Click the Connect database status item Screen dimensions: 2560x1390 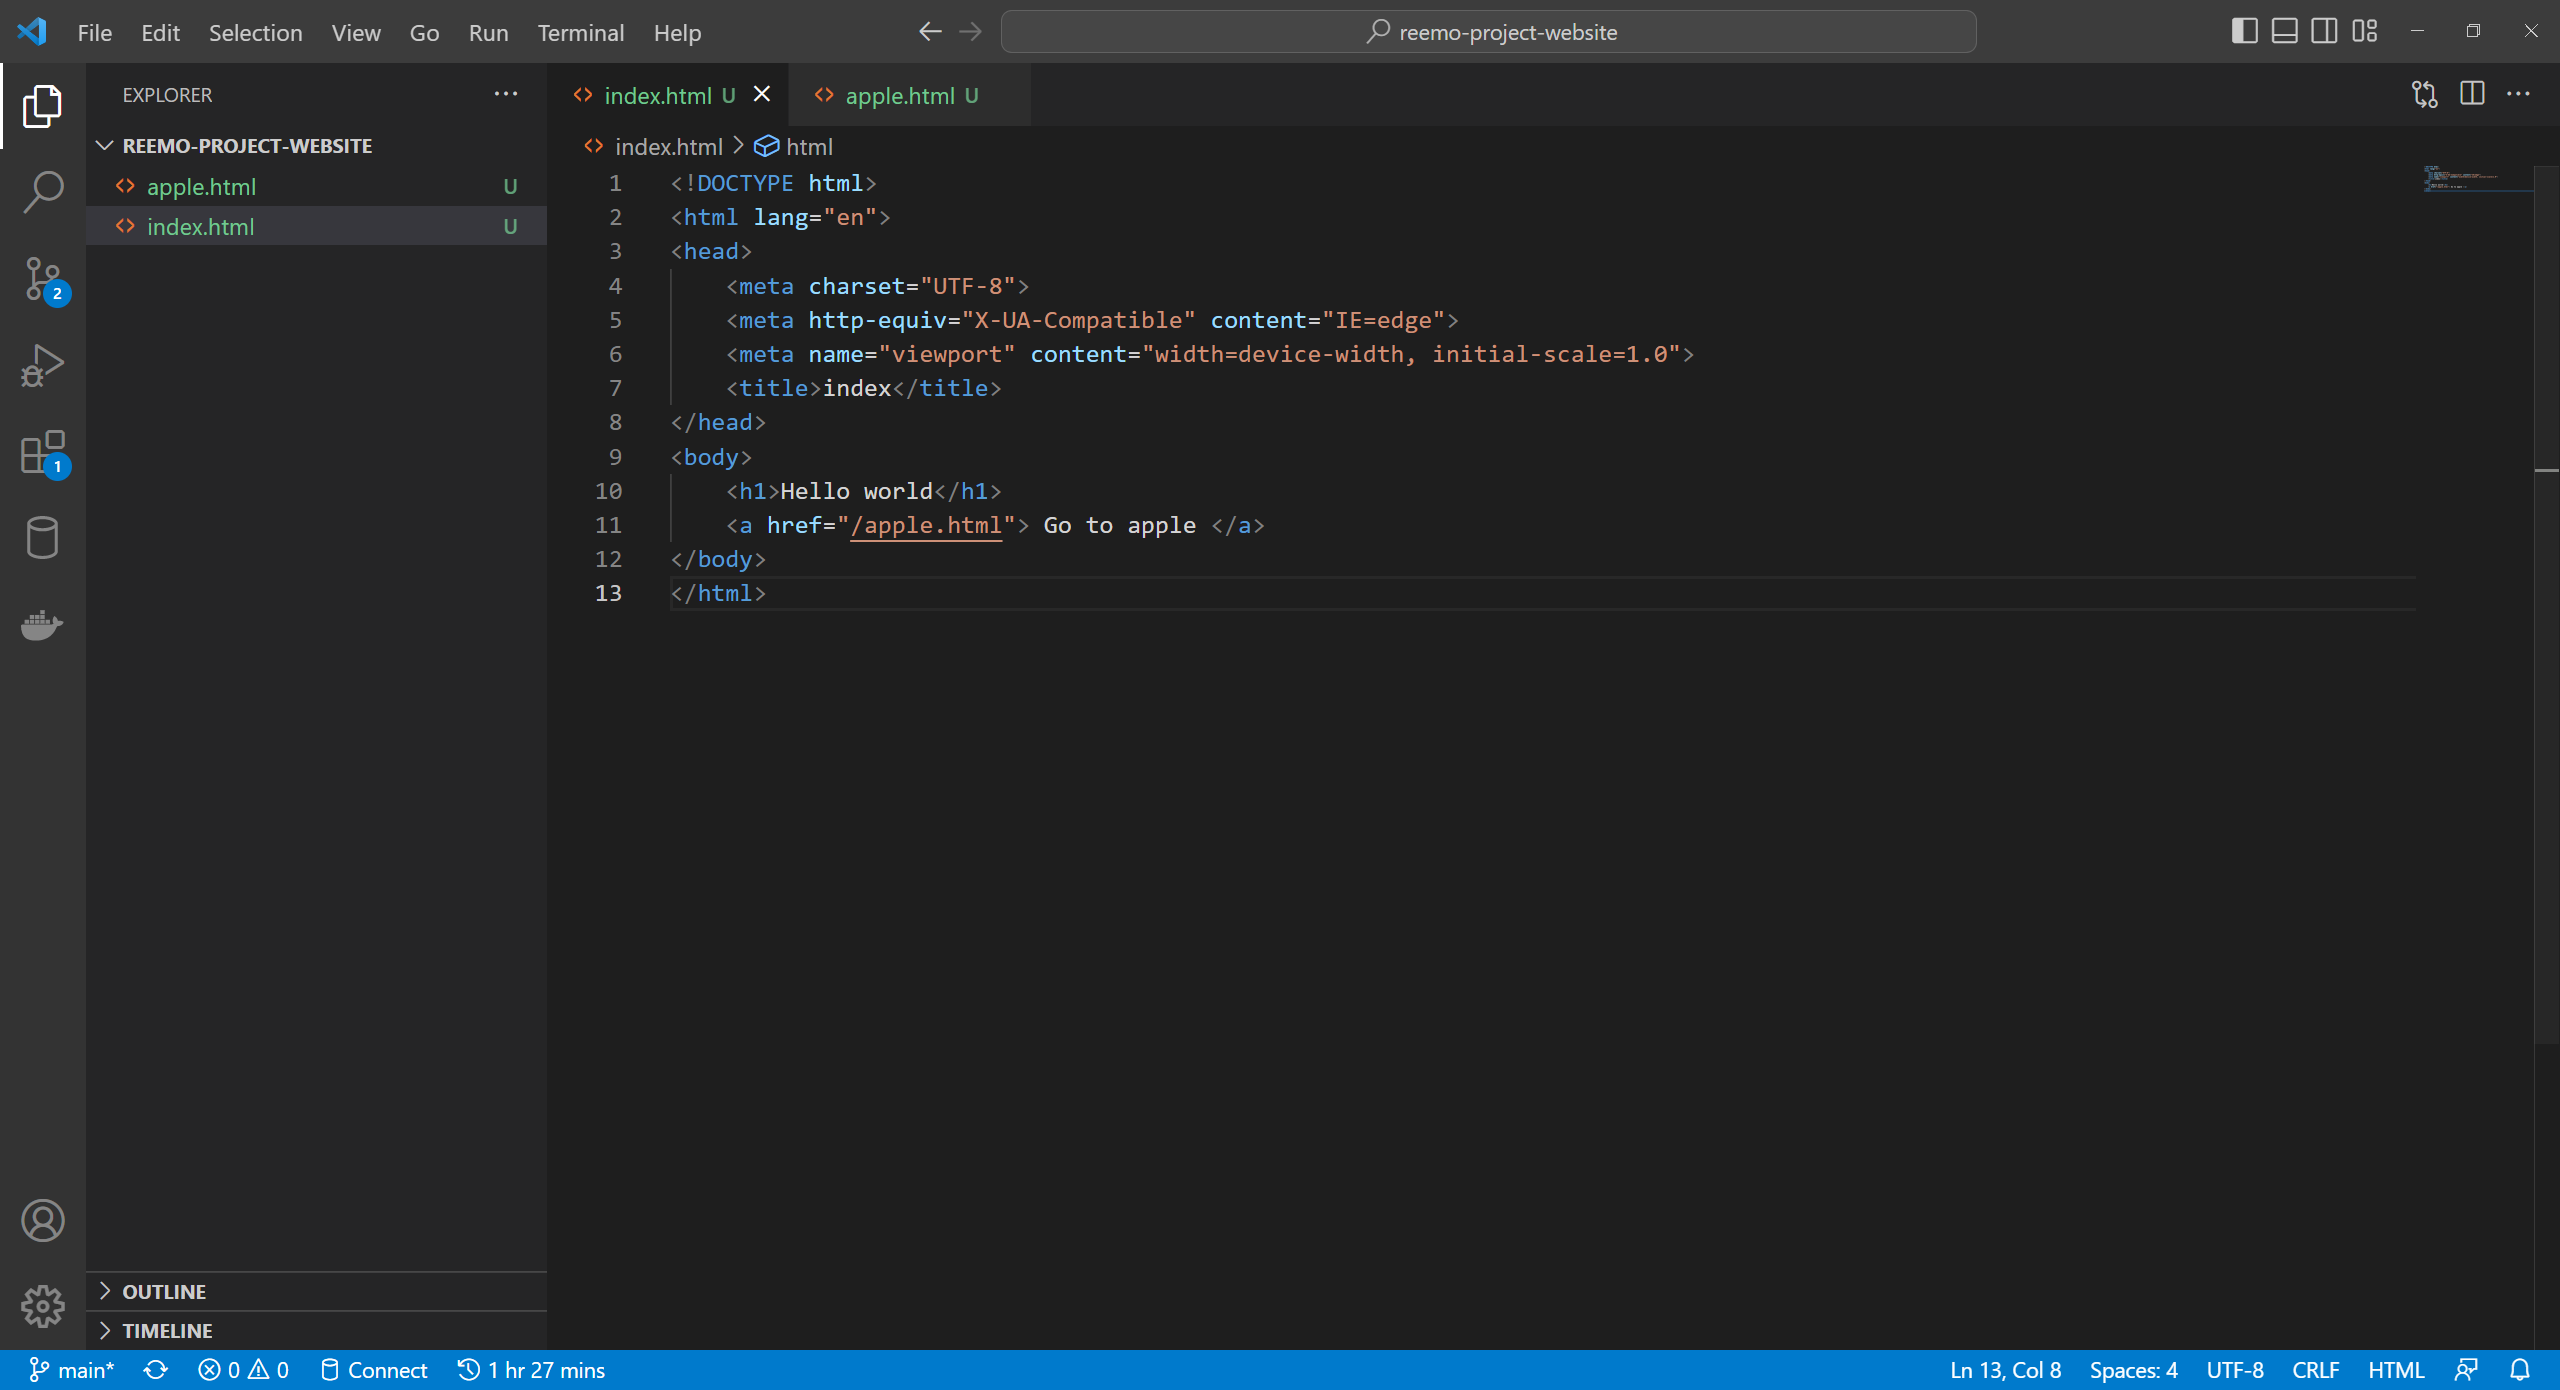coord(373,1370)
